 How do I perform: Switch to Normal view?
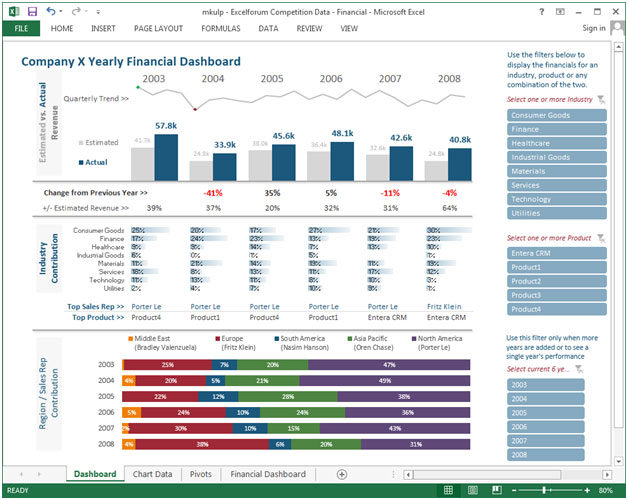(448, 490)
